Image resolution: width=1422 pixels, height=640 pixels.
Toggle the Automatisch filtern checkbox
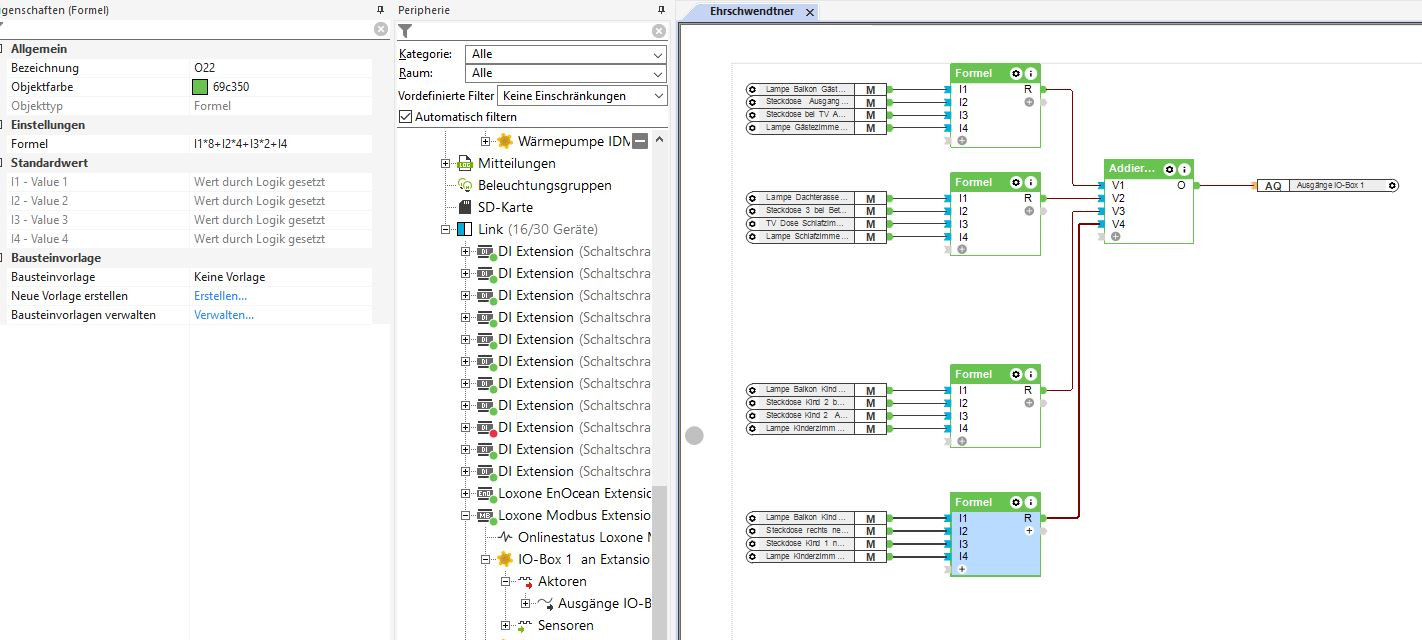tap(405, 117)
